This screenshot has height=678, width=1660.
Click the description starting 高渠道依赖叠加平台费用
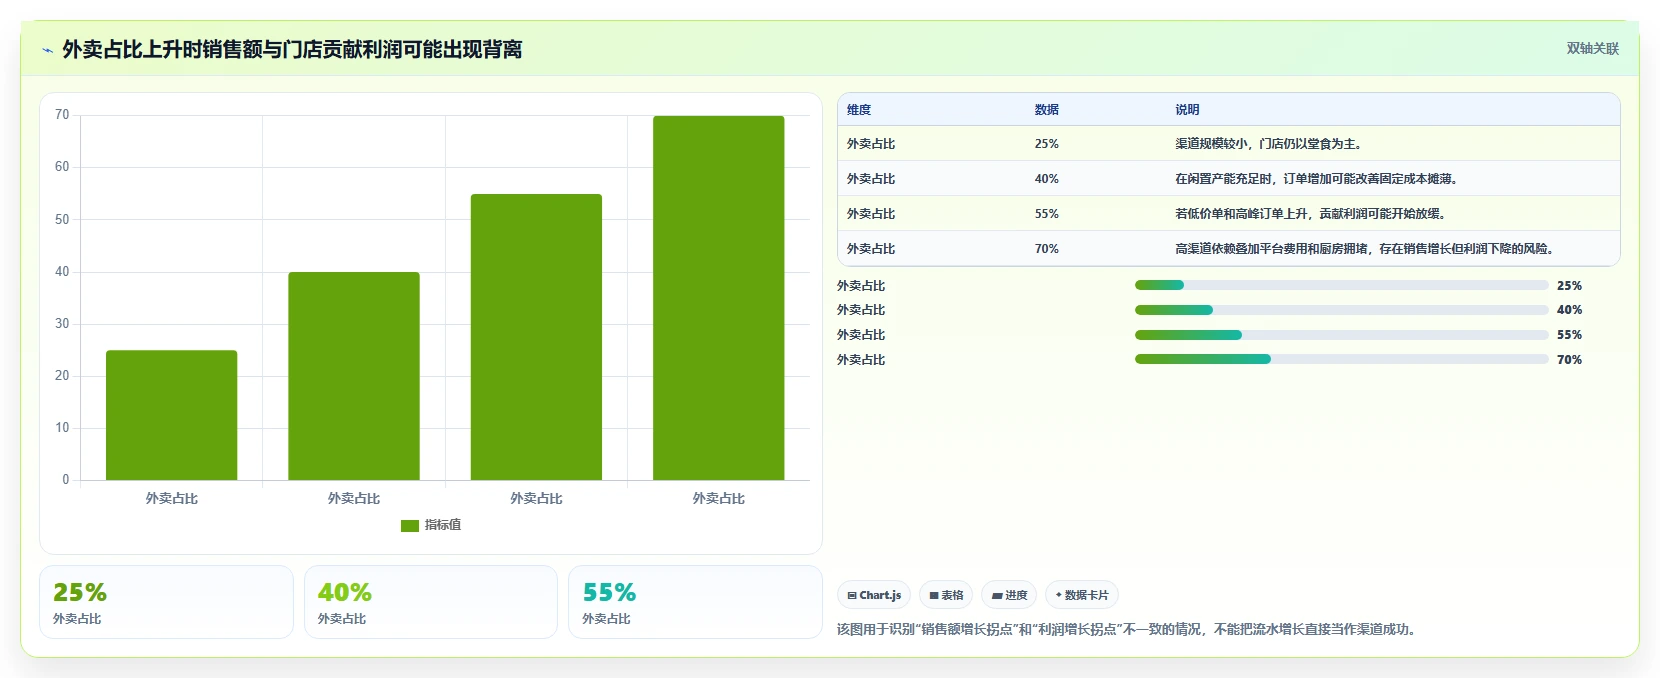(x=1365, y=249)
